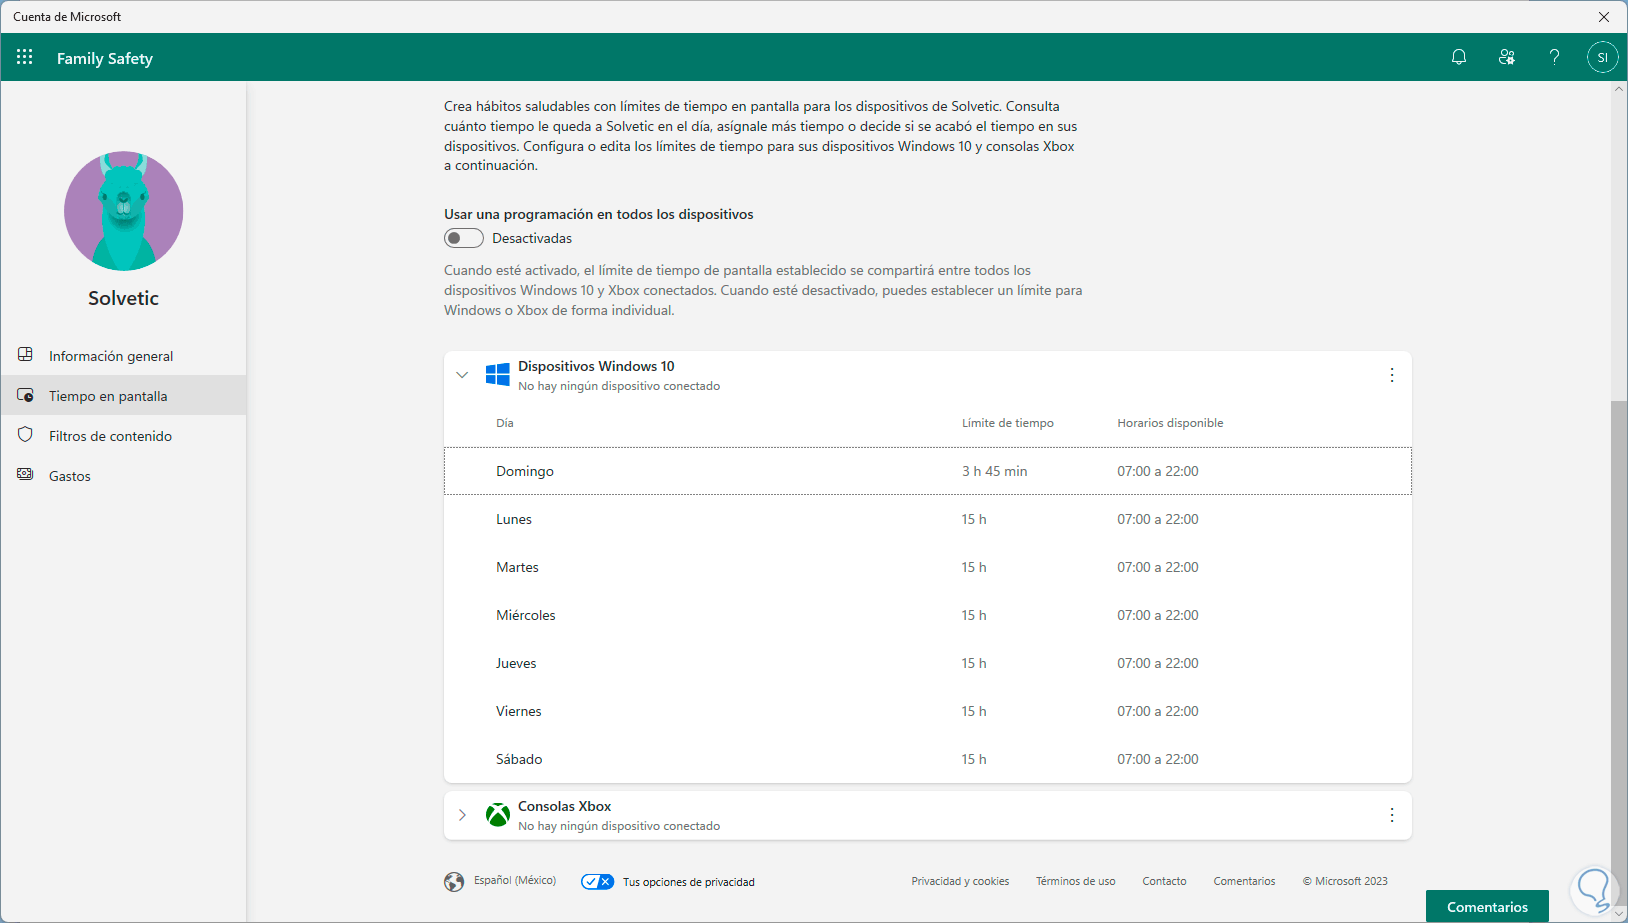
Task: Enable one schedule on all devices toggle
Action: coord(464,238)
